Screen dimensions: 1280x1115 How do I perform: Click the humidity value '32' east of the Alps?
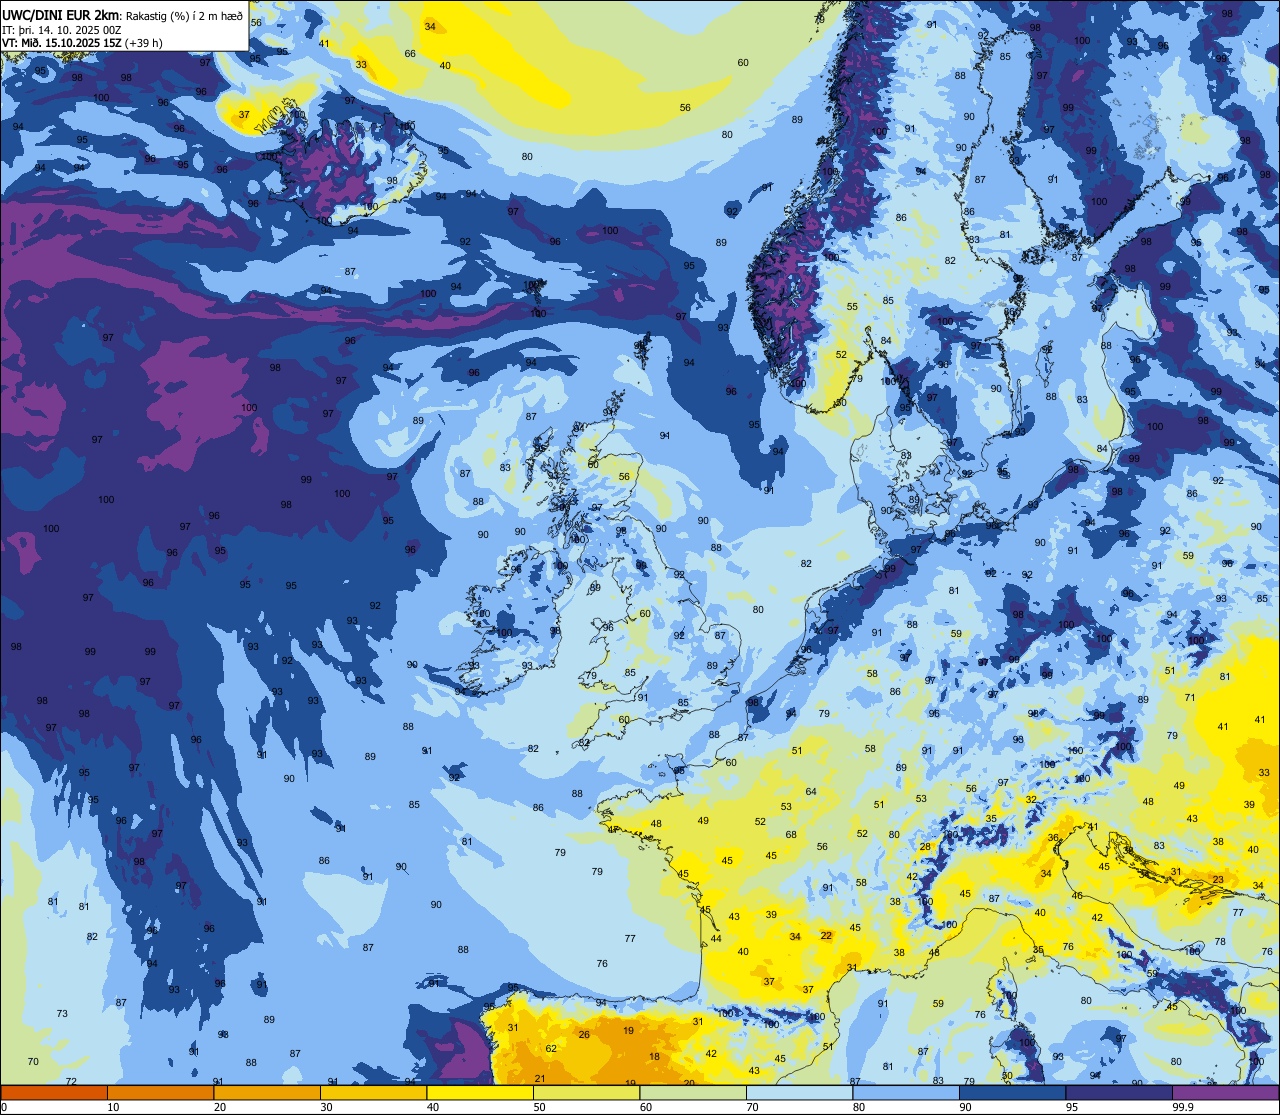[1031, 799]
